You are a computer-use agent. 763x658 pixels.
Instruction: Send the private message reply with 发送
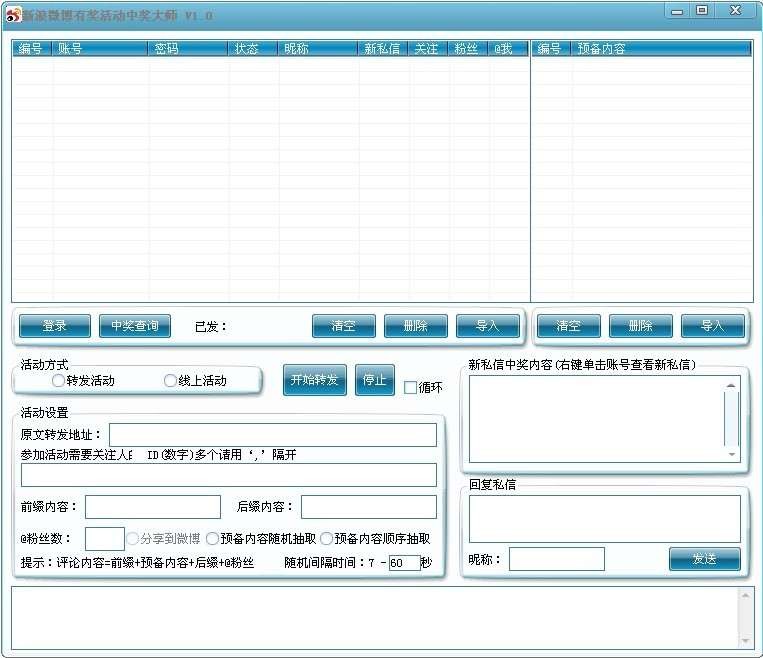click(x=705, y=559)
